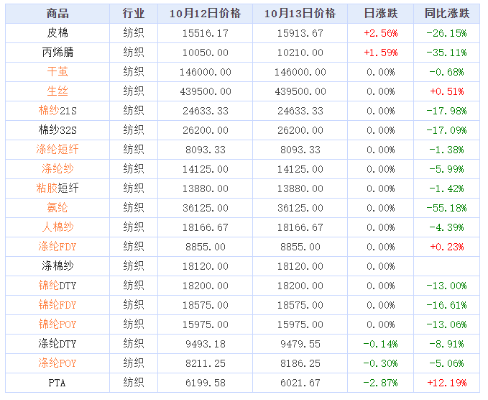Open the 涤纶短纤 link
This screenshot has height=400, width=488.
(x=57, y=149)
